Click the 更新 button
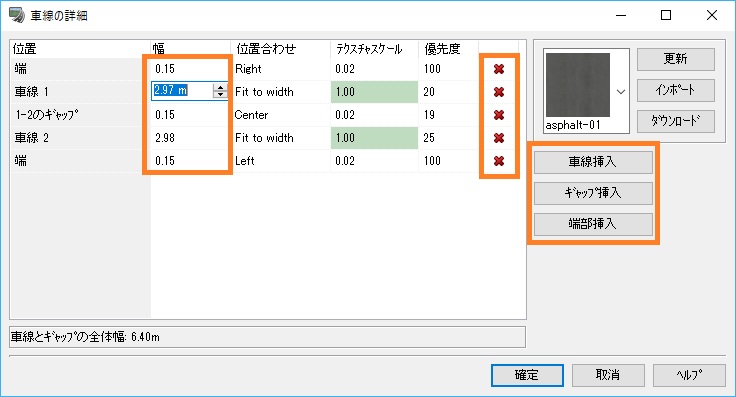Image resolution: width=736 pixels, height=397 pixels. (675, 59)
